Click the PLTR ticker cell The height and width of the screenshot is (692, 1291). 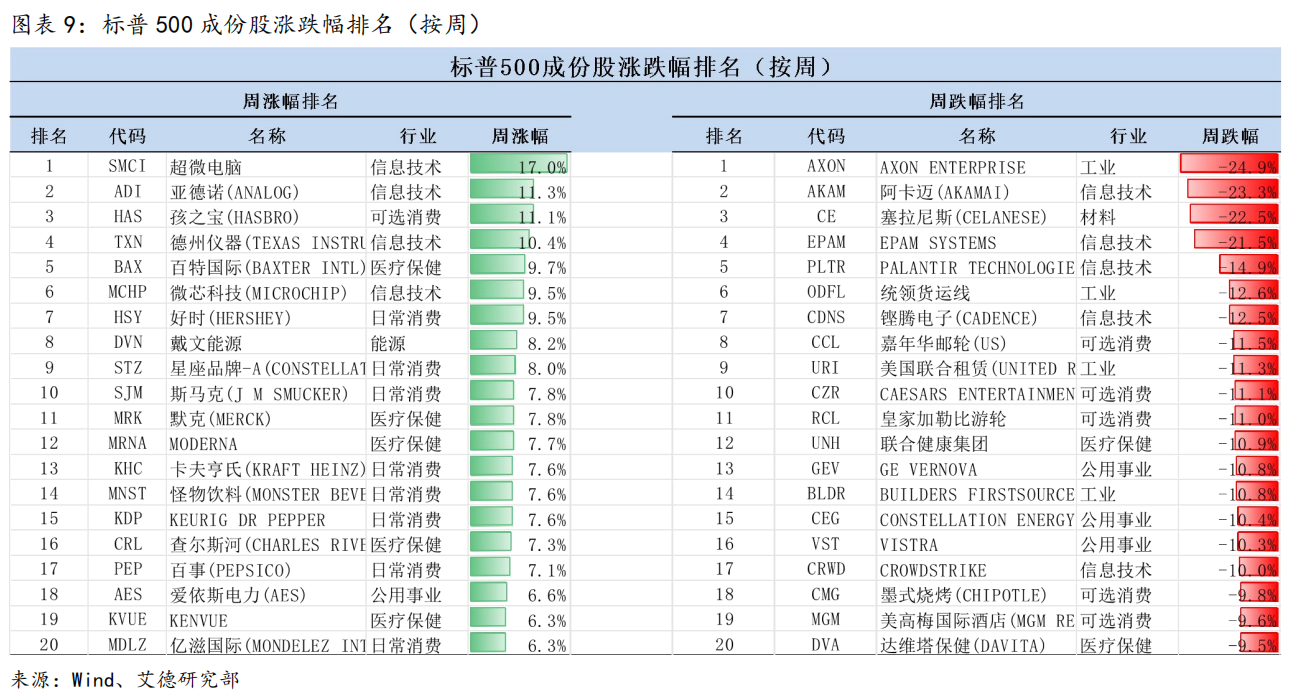pos(826,267)
